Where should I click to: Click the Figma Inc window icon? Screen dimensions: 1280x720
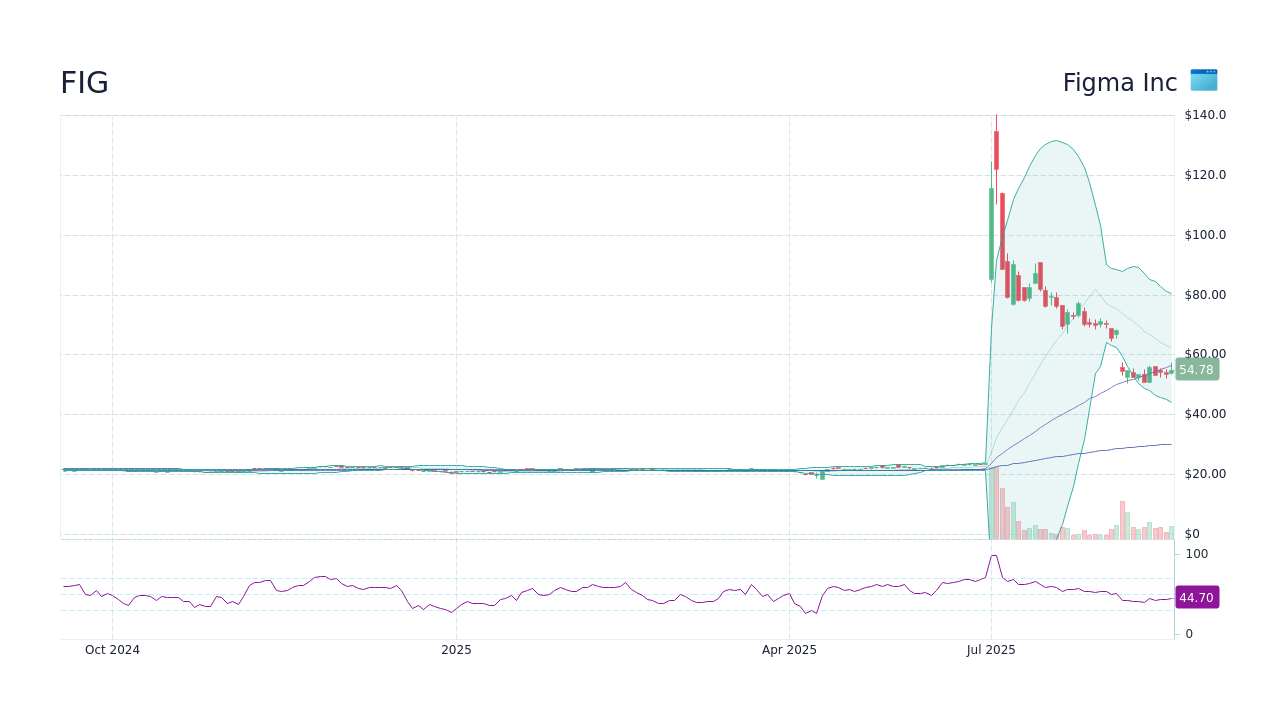[1203, 81]
